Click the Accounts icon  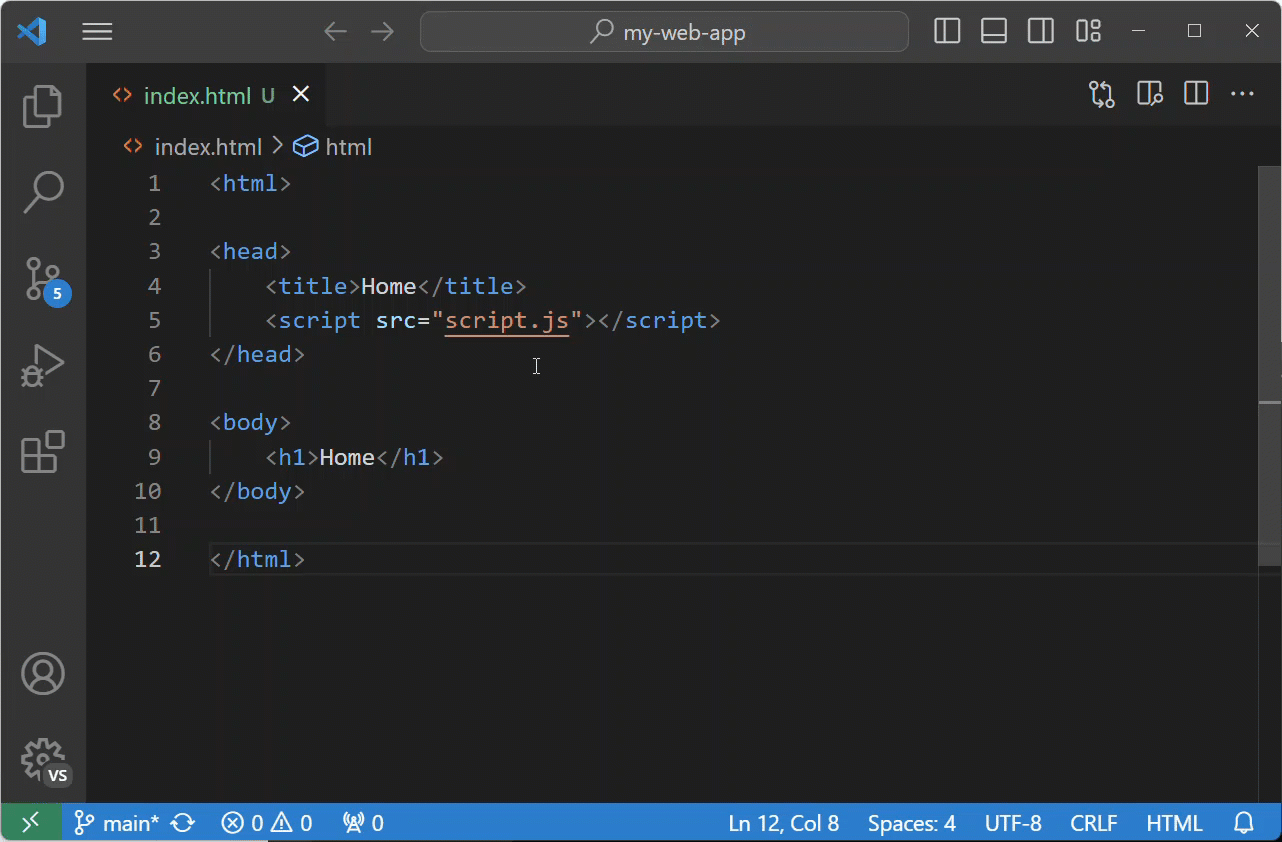42,673
